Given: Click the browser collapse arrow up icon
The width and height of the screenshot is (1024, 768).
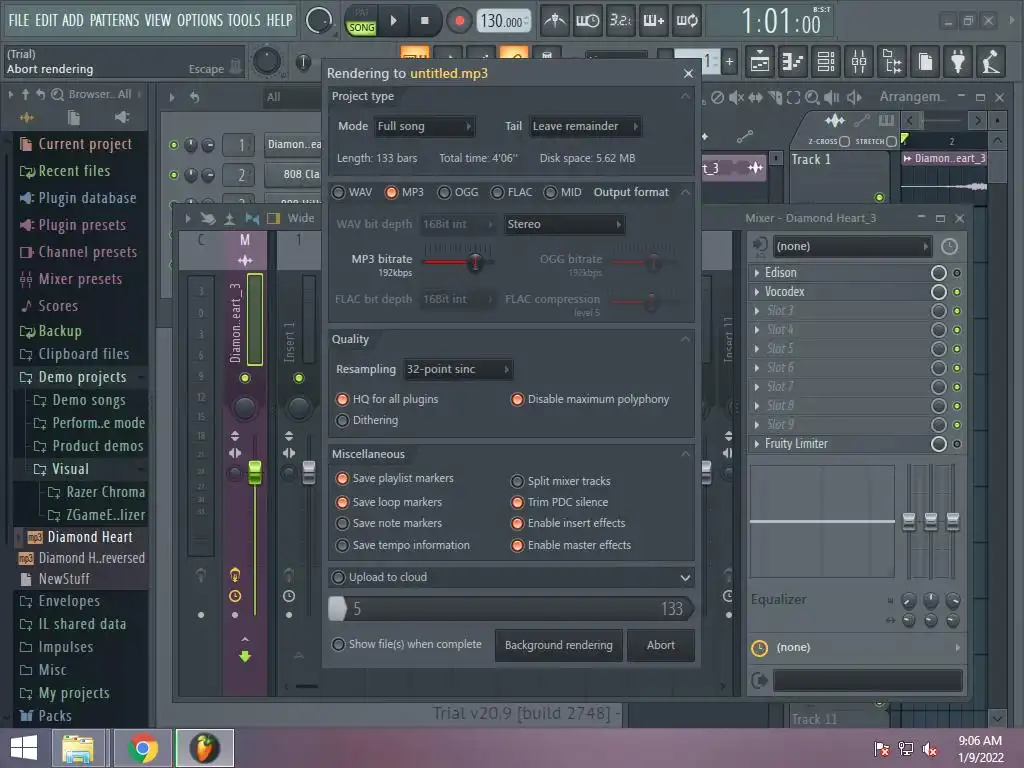Looking at the screenshot, I should point(25,95).
